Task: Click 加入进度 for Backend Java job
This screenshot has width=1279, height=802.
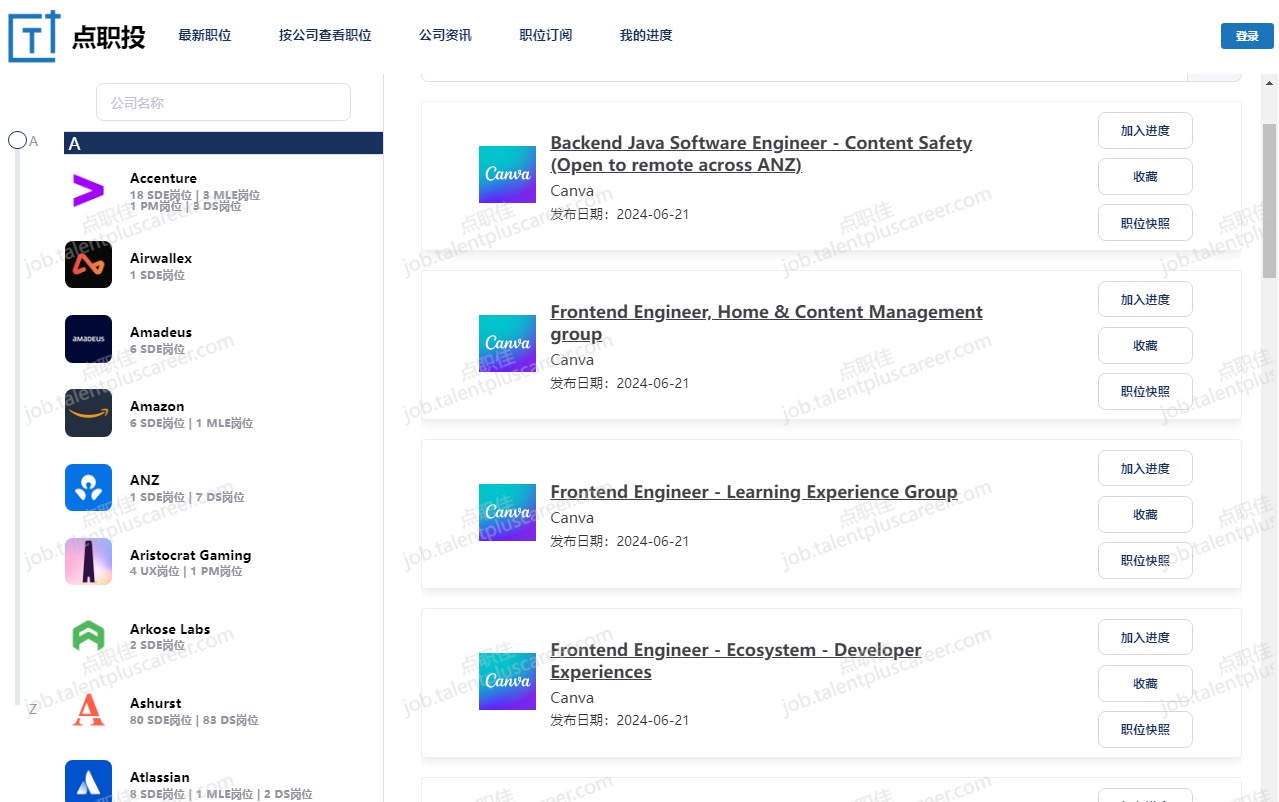Action: pos(1144,131)
